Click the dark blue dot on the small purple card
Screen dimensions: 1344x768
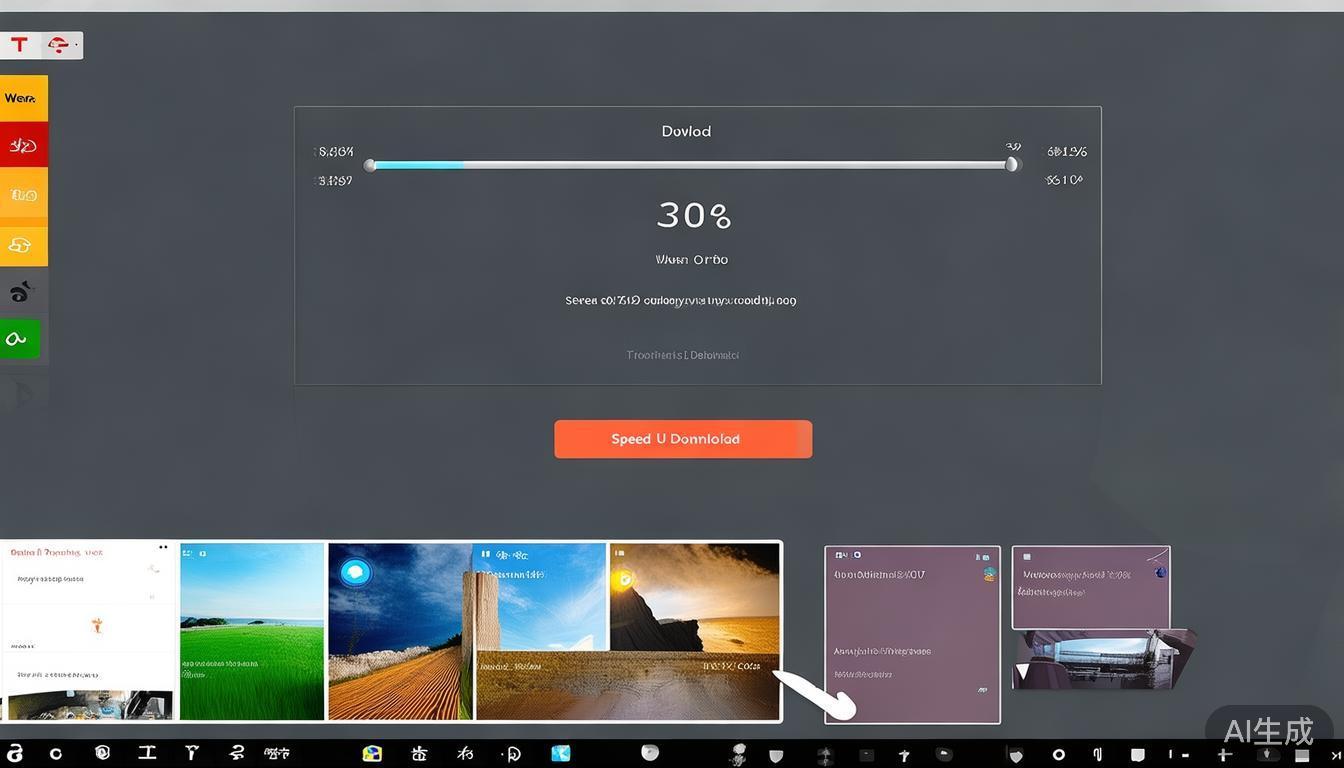(x=1160, y=573)
